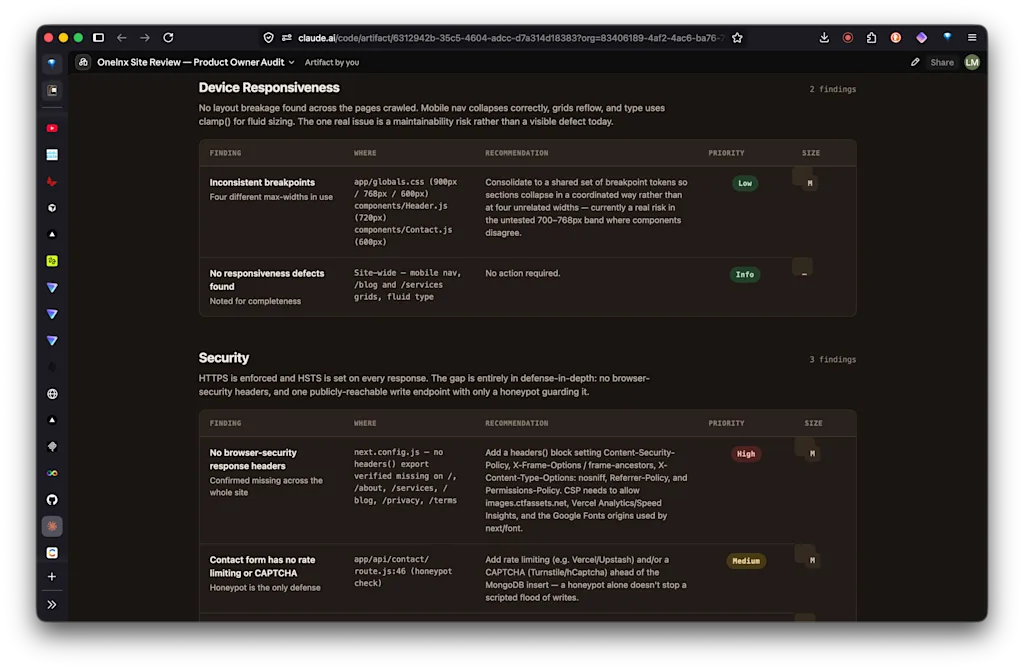Viewport: 1024px width, 670px height.
Task: Click the next.config.js location cell
Action: [x=406, y=476]
